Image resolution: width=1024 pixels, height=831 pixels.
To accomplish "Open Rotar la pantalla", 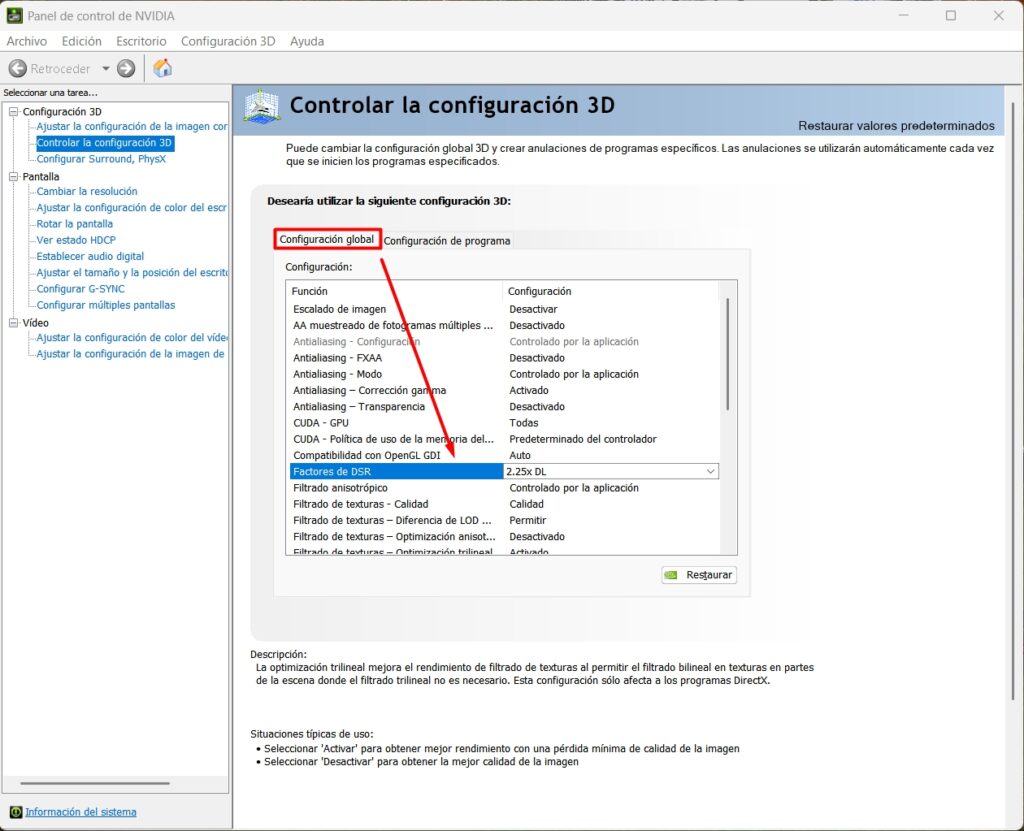I will coord(74,223).
